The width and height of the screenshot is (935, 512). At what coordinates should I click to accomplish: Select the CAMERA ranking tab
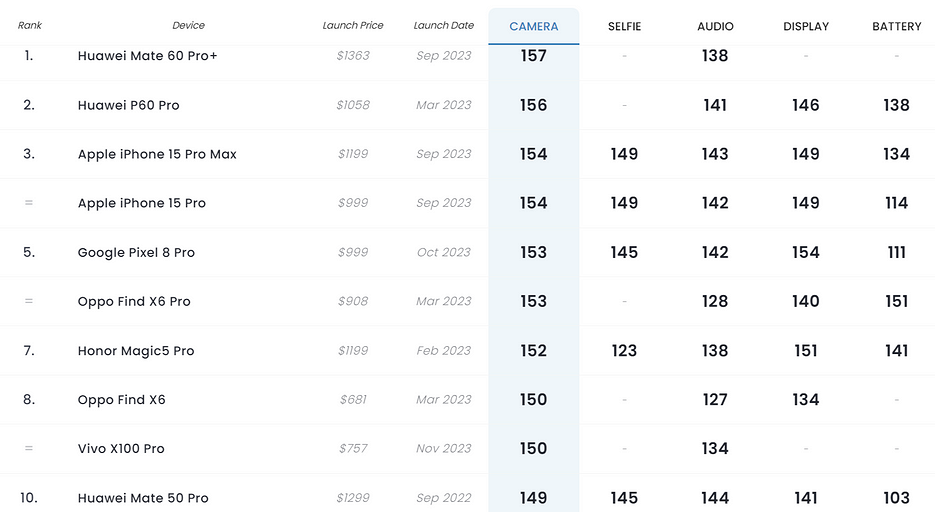(x=533, y=26)
